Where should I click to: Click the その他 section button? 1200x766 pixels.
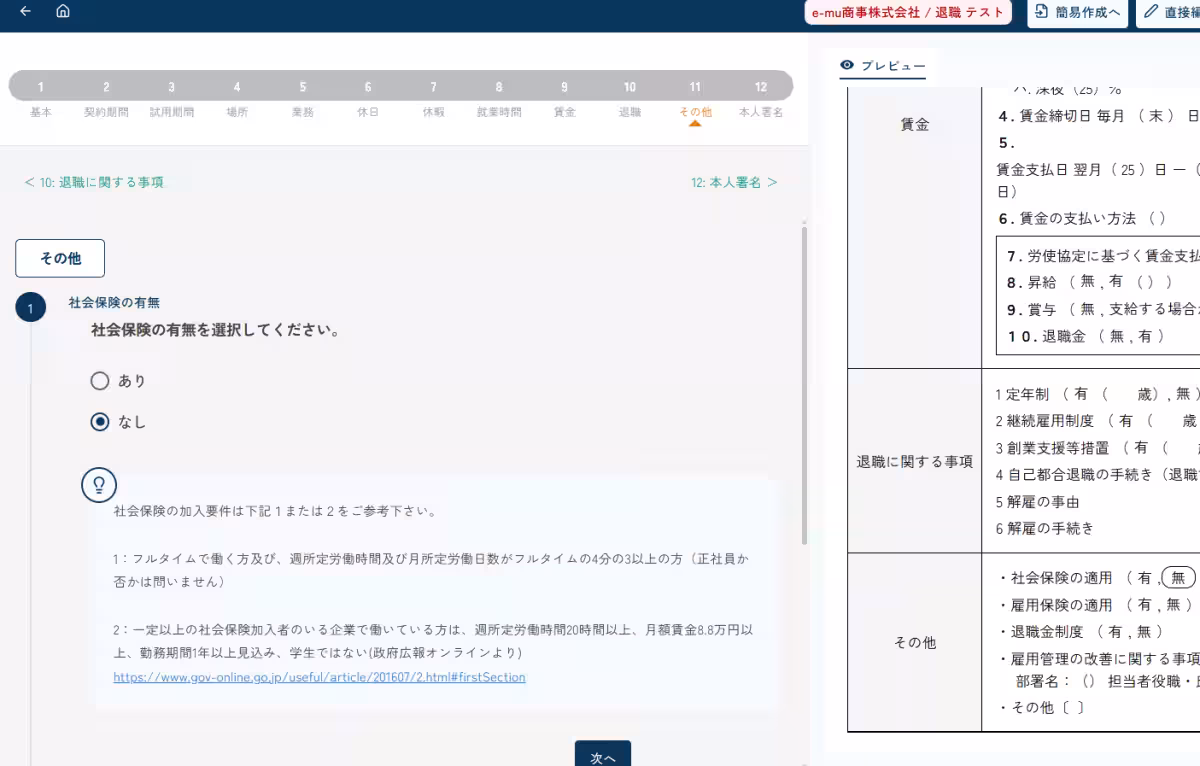60,258
